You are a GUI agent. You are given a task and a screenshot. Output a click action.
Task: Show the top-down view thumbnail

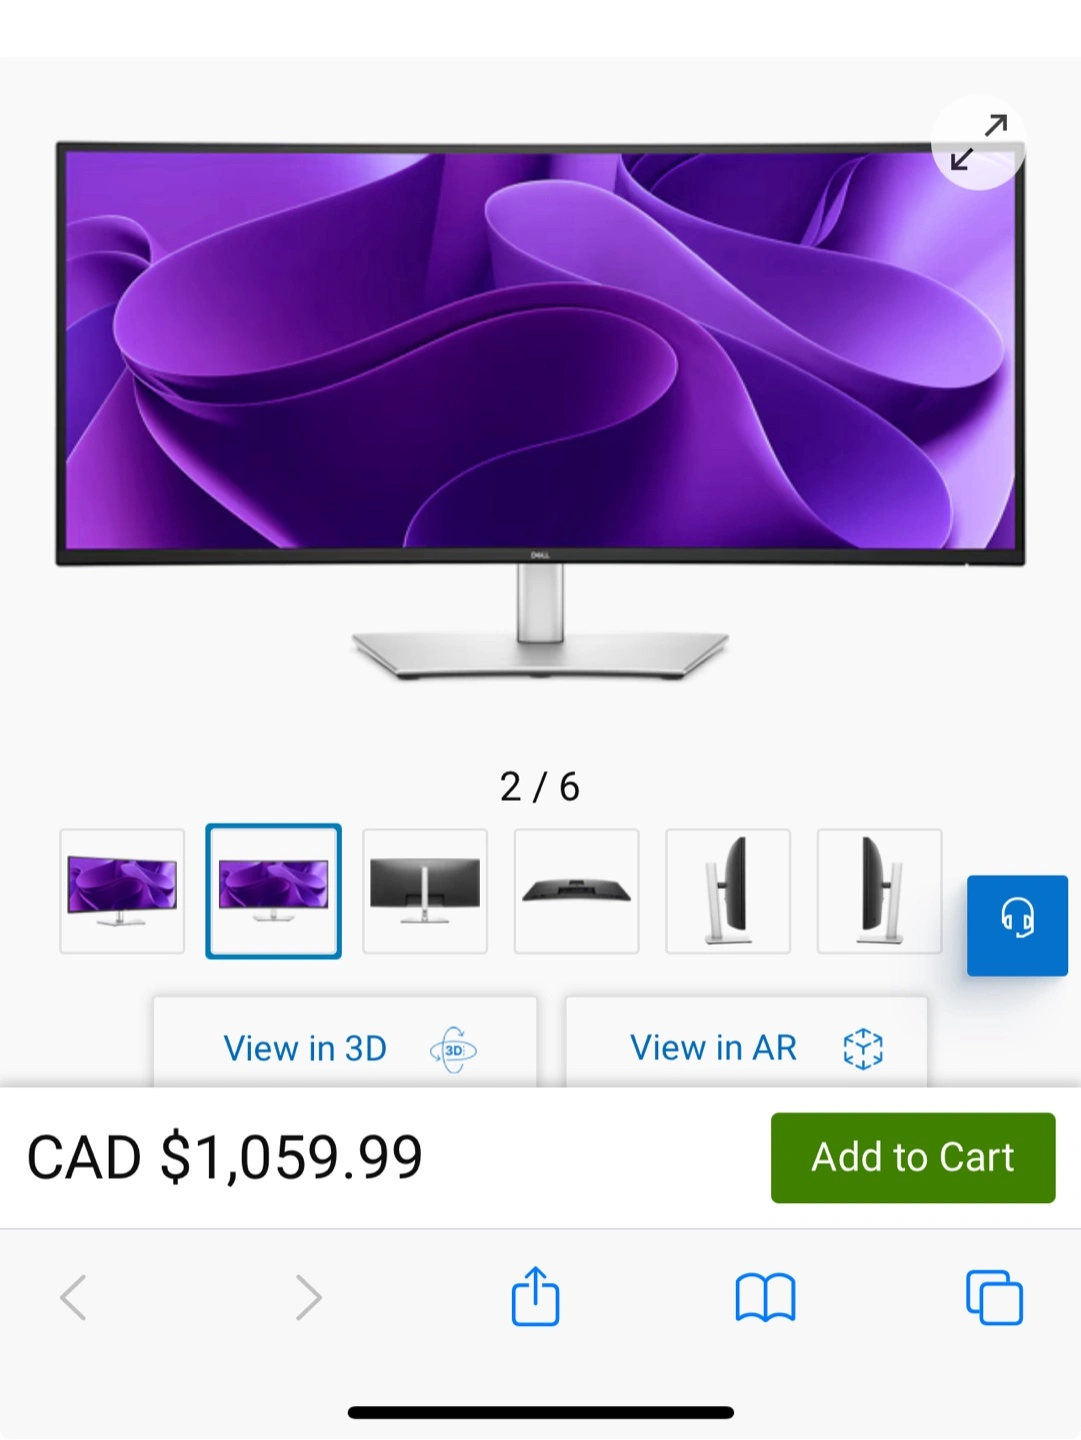coord(577,891)
